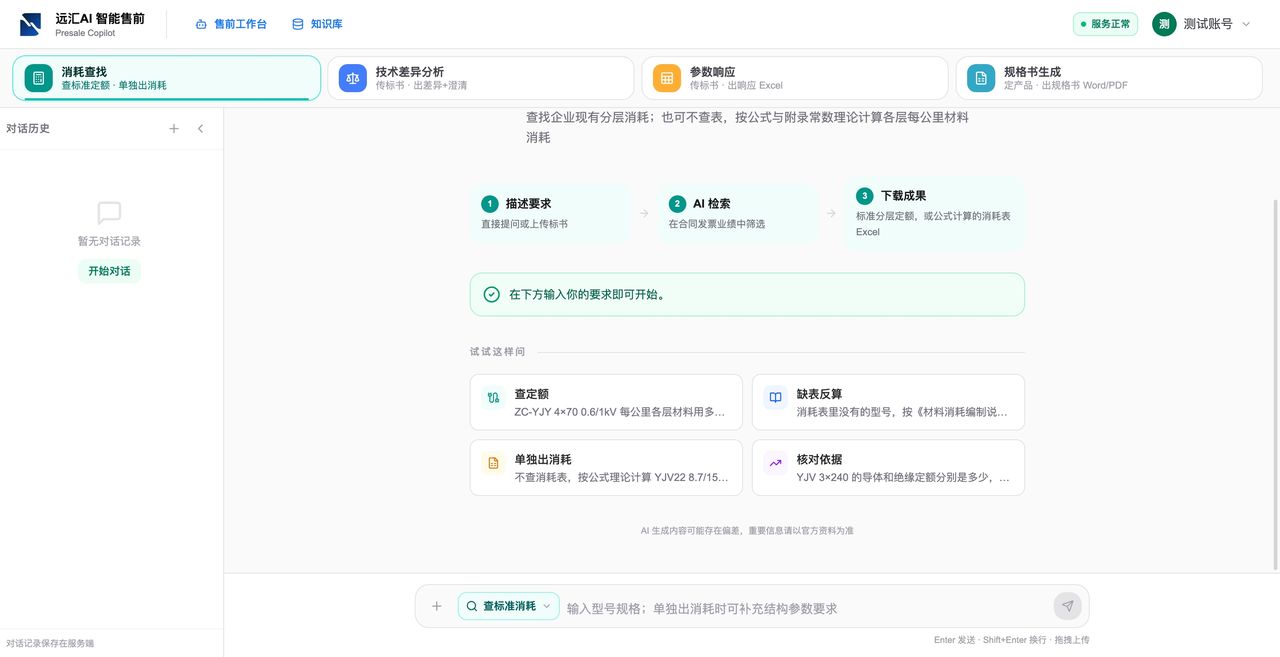Click the 缺表反算 book icon
The height and width of the screenshot is (657, 1280).
tap(775, 398)
